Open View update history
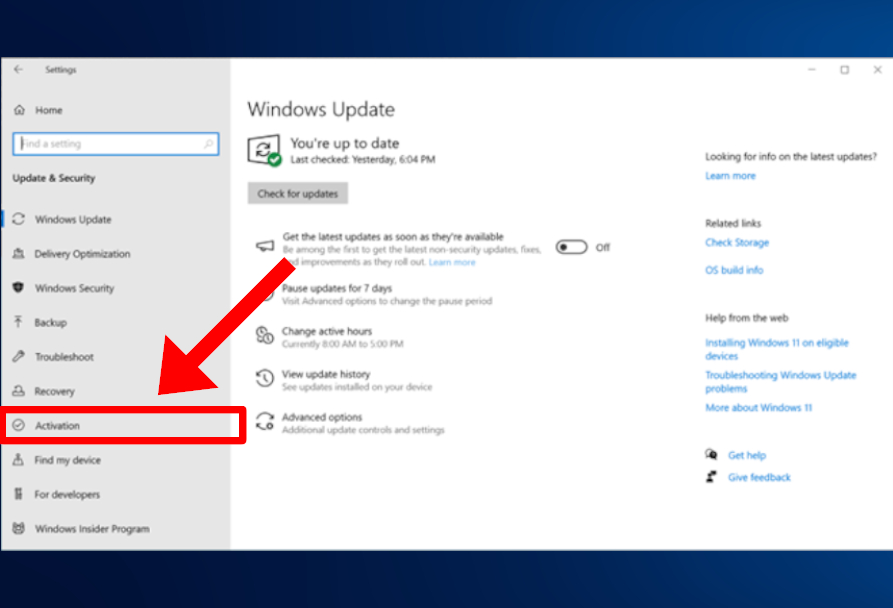Viewport: 893px width, 608px height. click(x=325, y=374)
